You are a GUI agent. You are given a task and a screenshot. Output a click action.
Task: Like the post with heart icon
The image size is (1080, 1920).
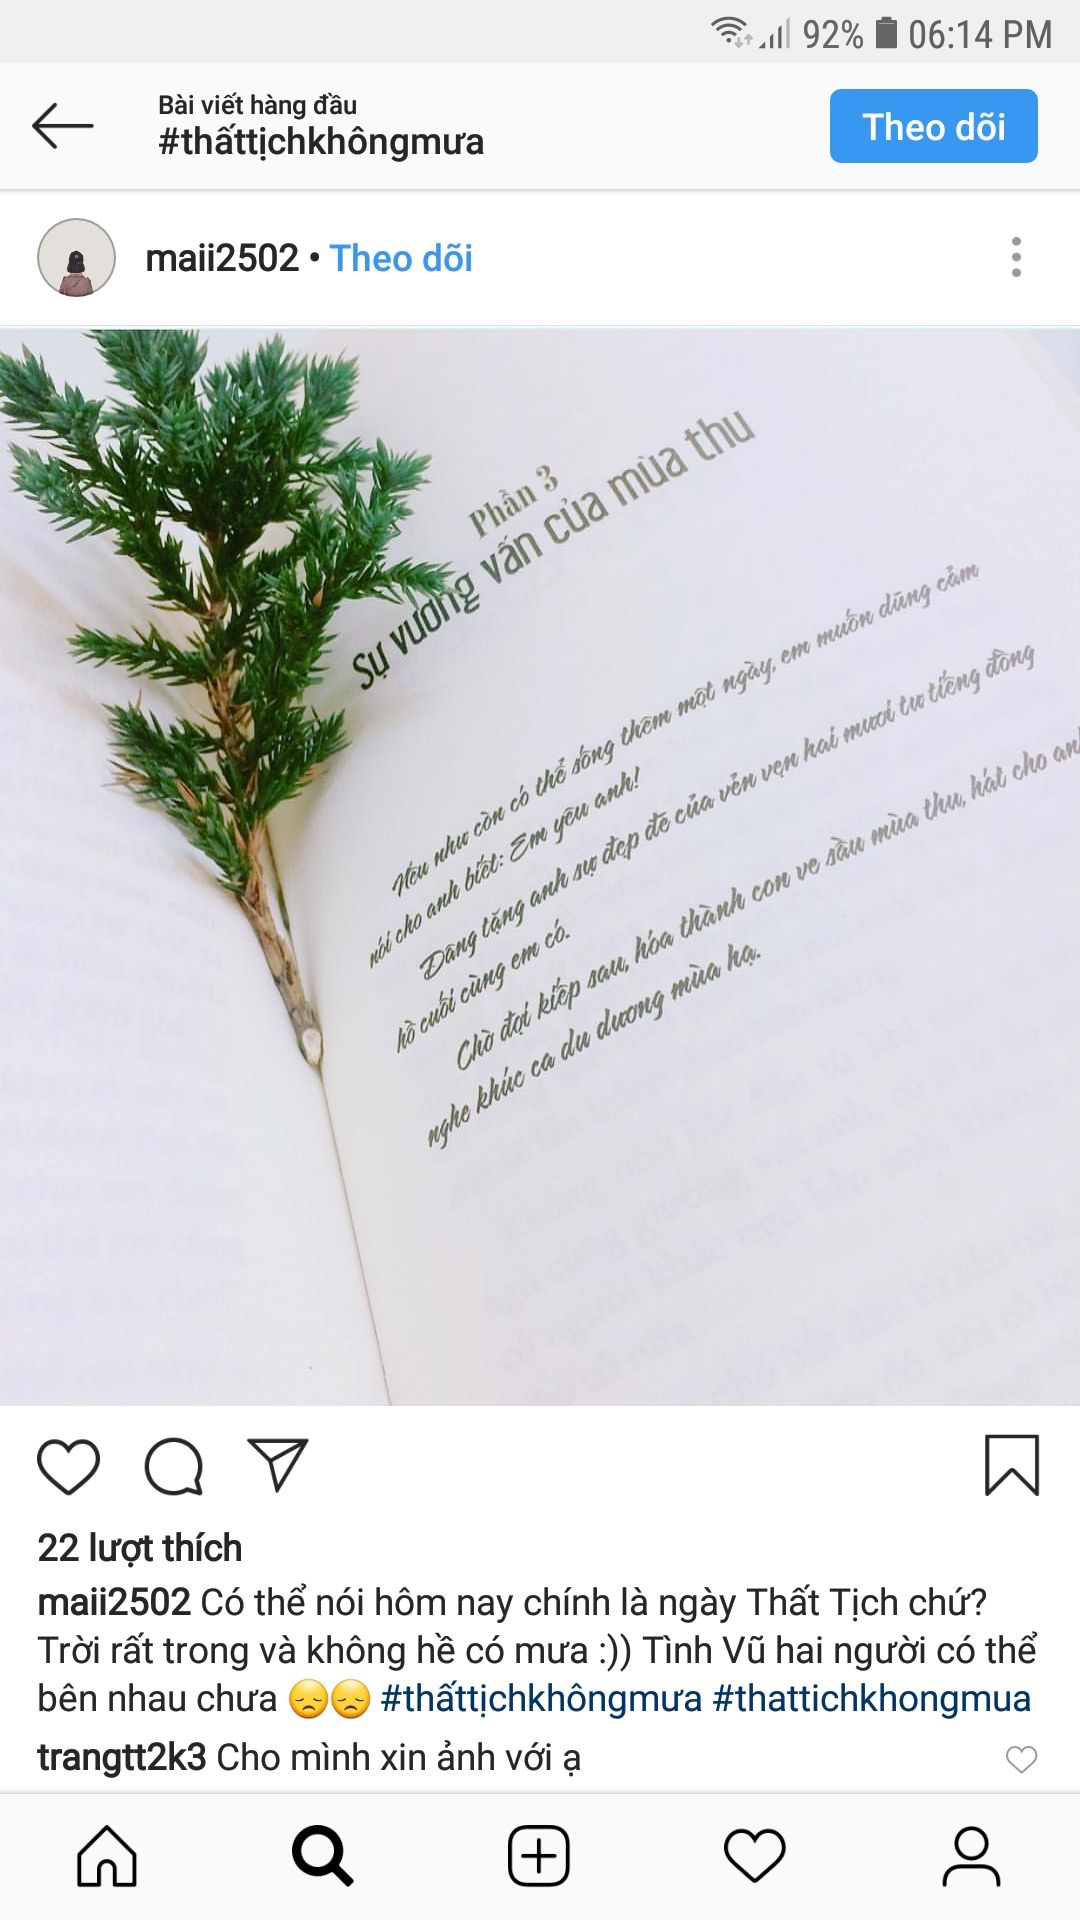coord(68,1467)
